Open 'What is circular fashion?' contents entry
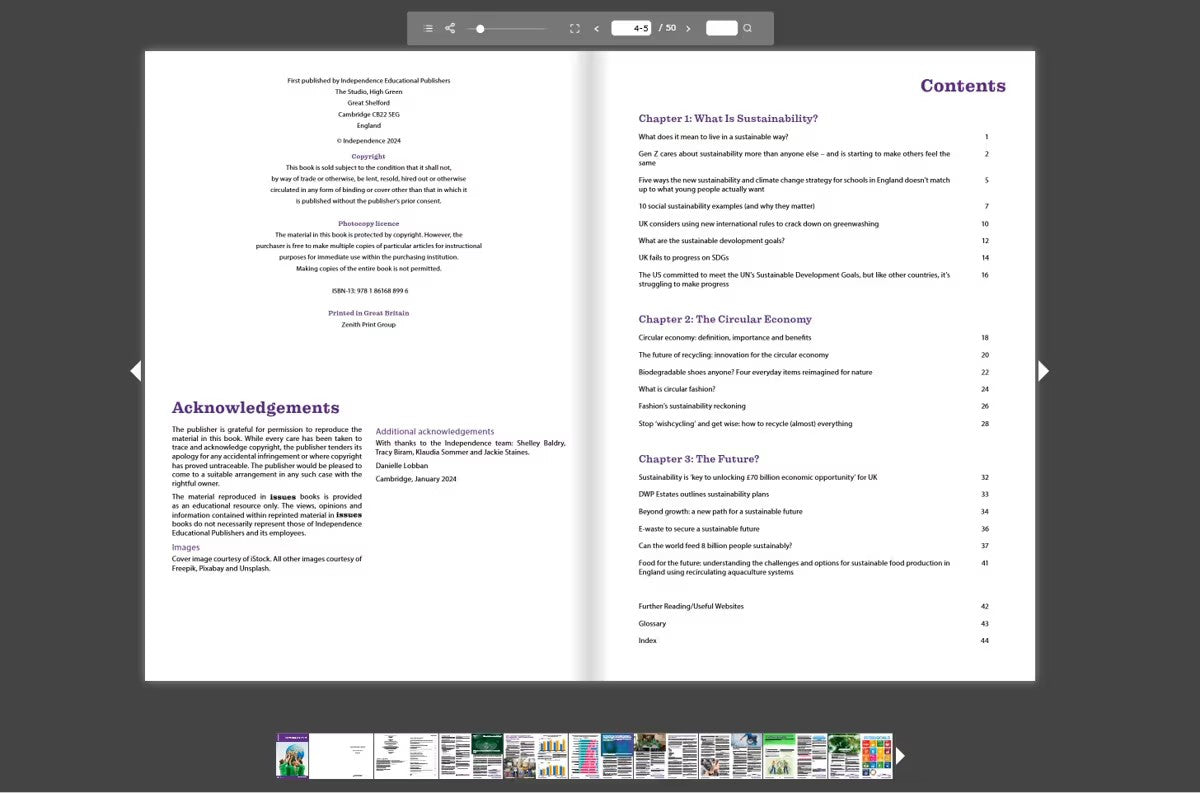 point(677,389)
